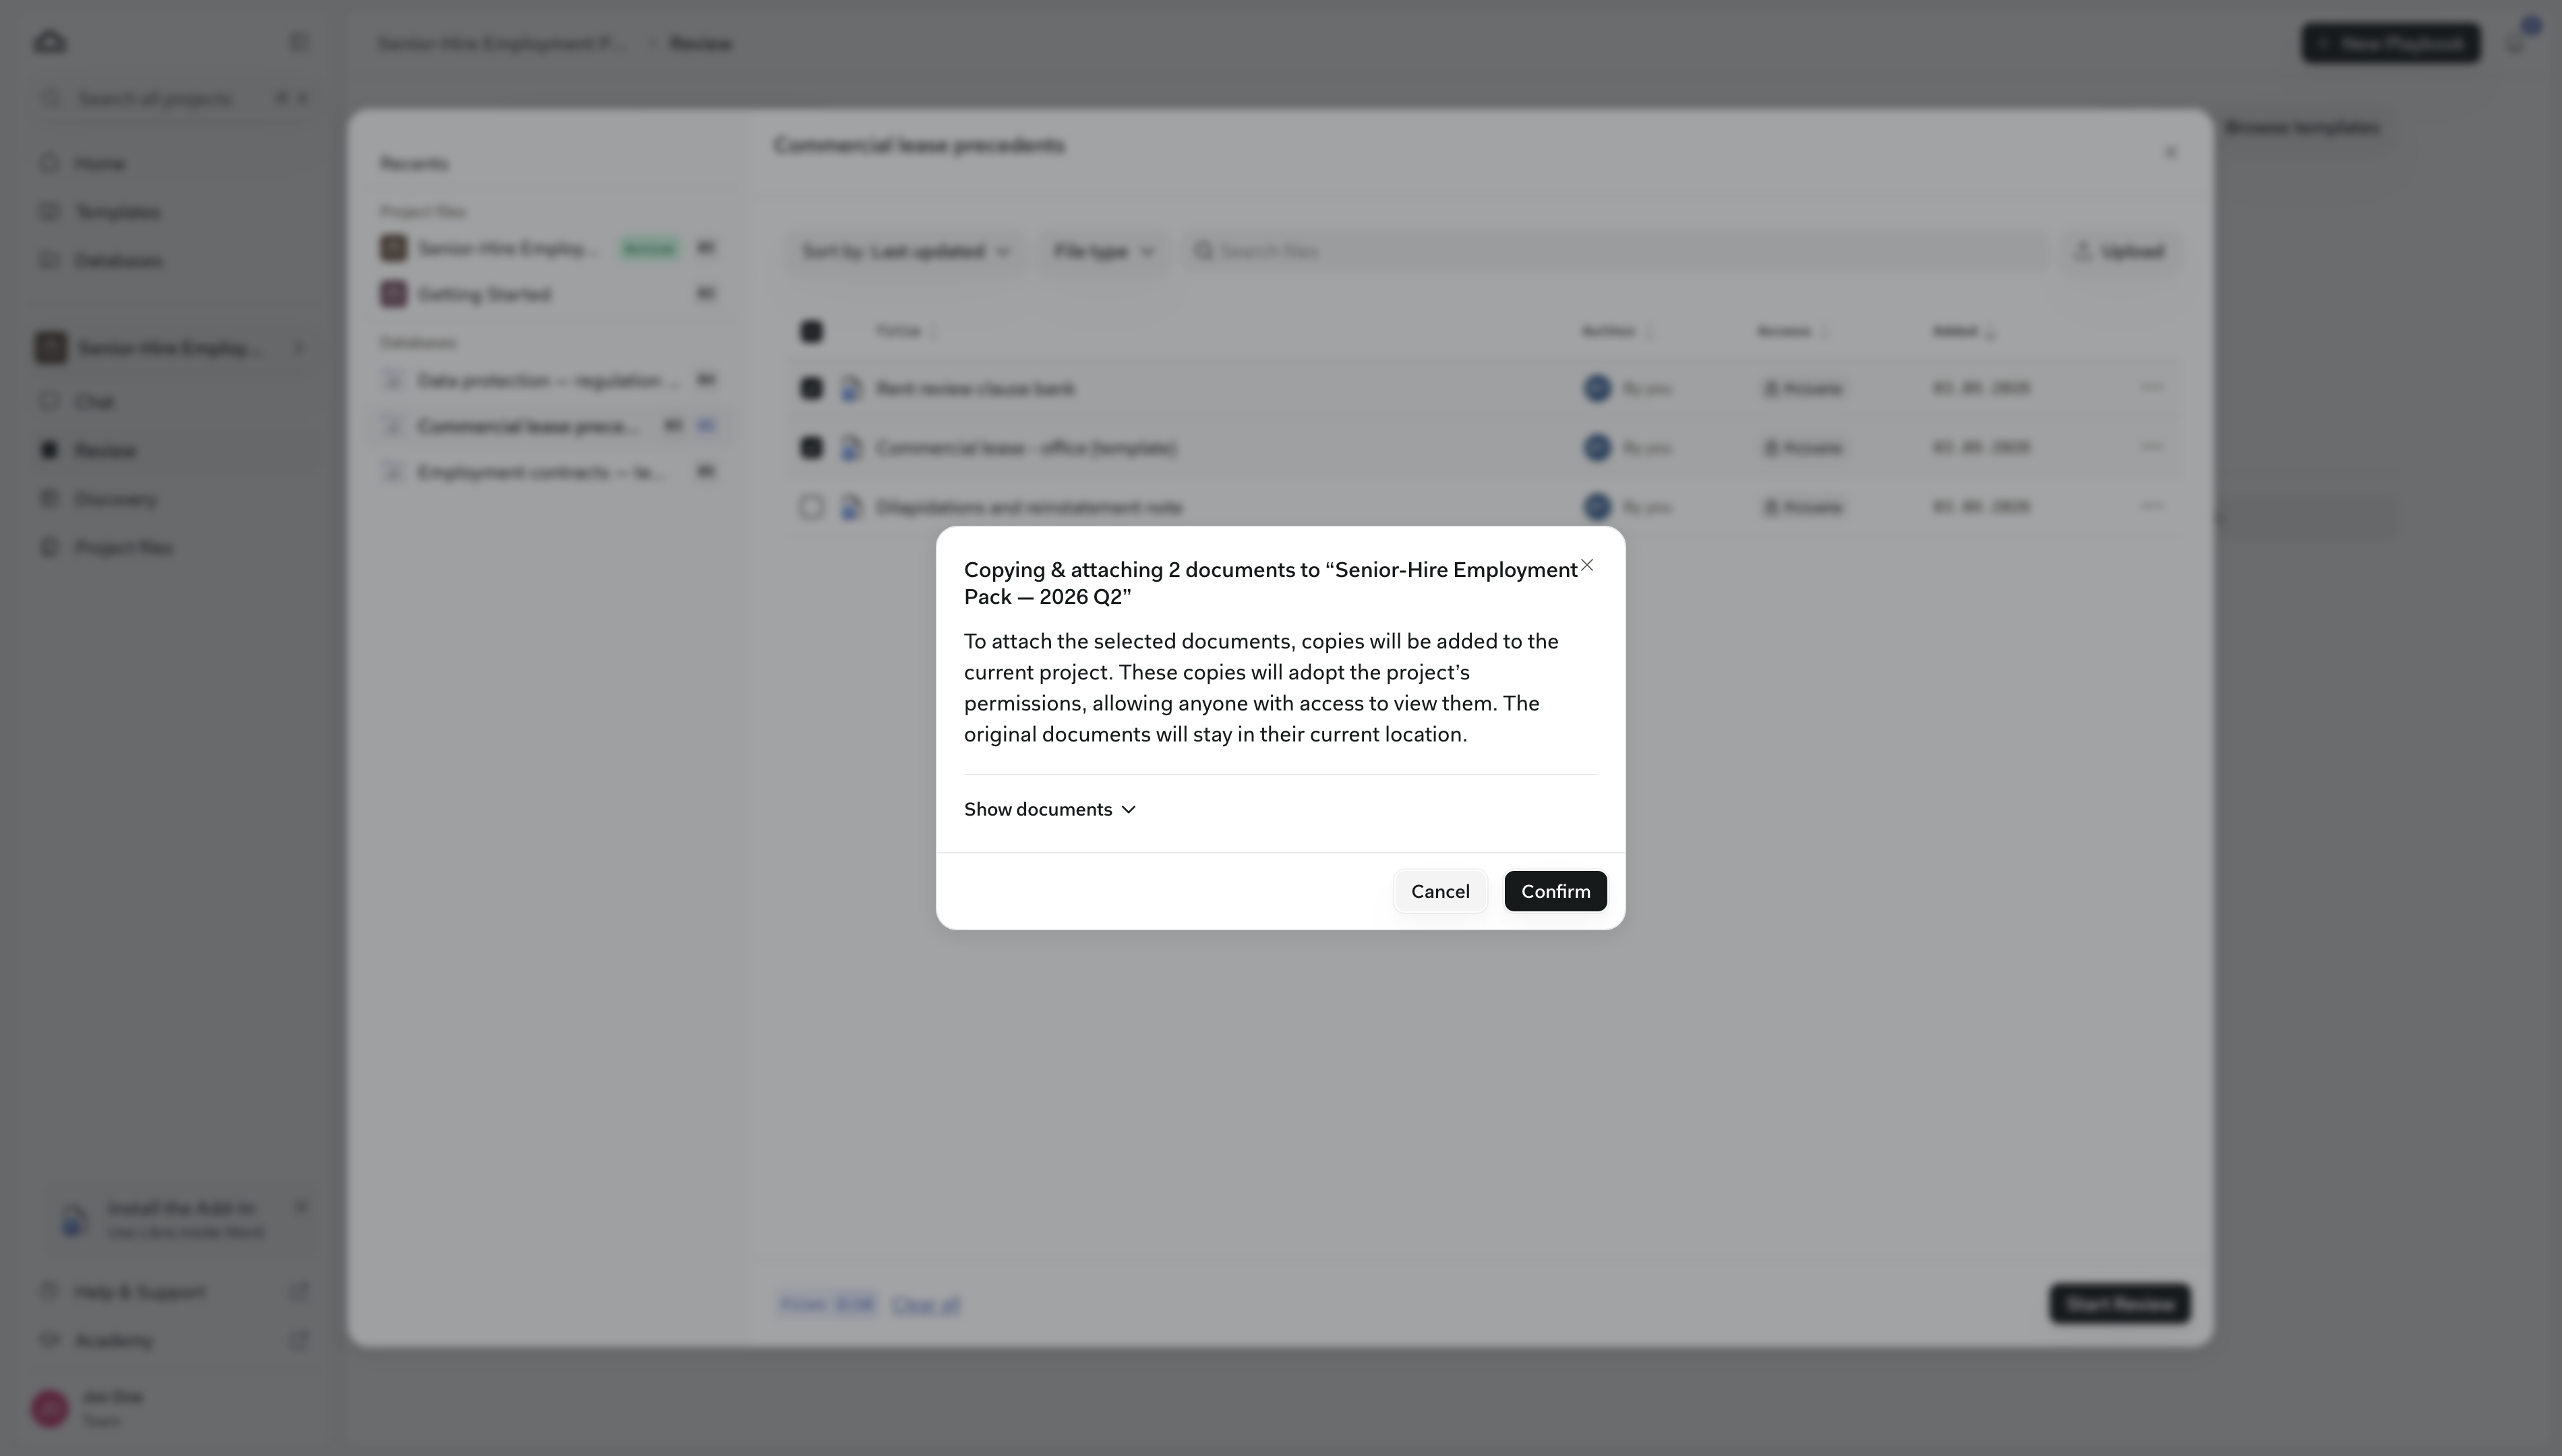Click the Start Review button
Viewport: 2562px width, 1456px height.
coord(2119,1304)
